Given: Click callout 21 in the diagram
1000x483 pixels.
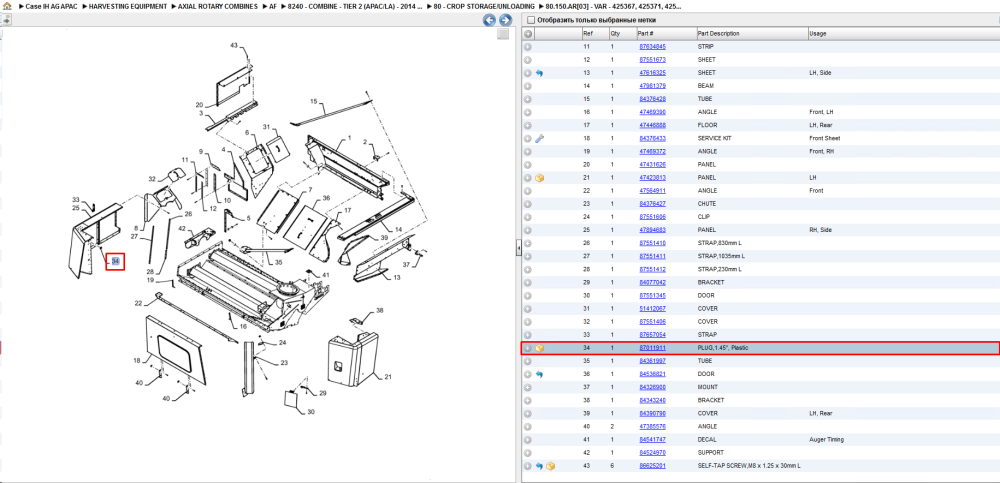Looking at the screenshot, I should [387, 376].
